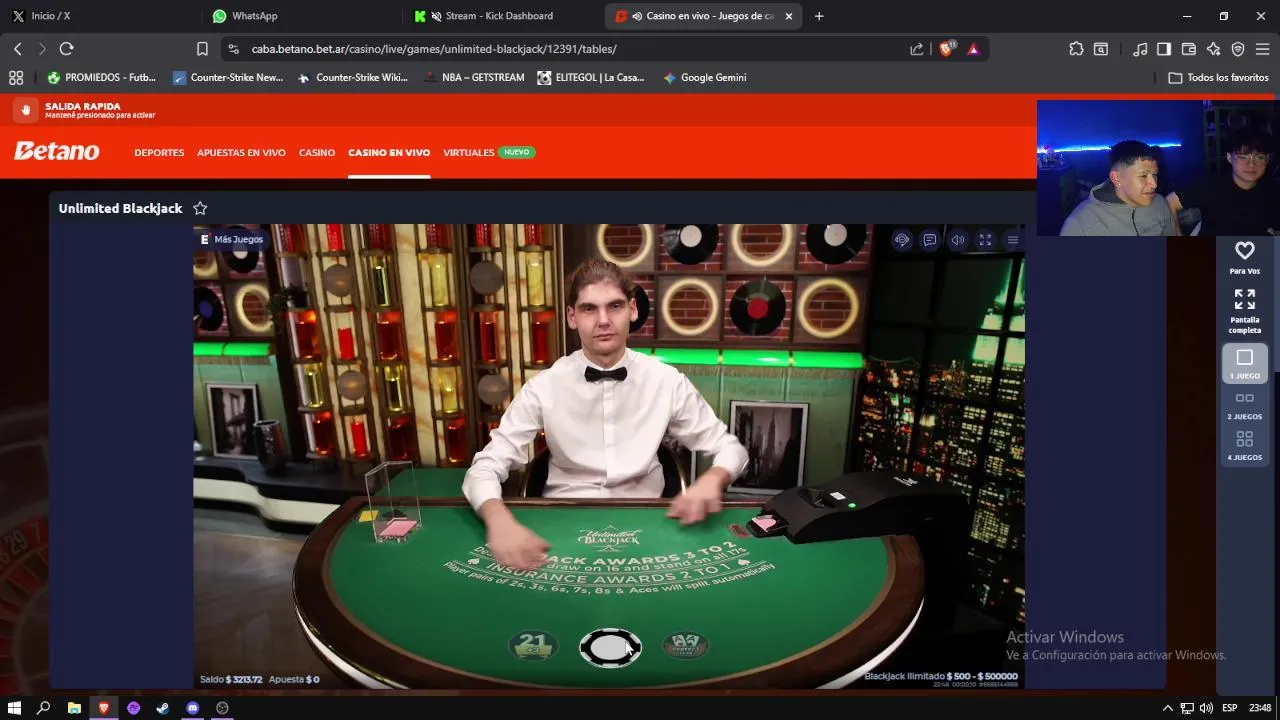
Task: Click the Perfect Pairs side bet spot
Action: point(686,646)
